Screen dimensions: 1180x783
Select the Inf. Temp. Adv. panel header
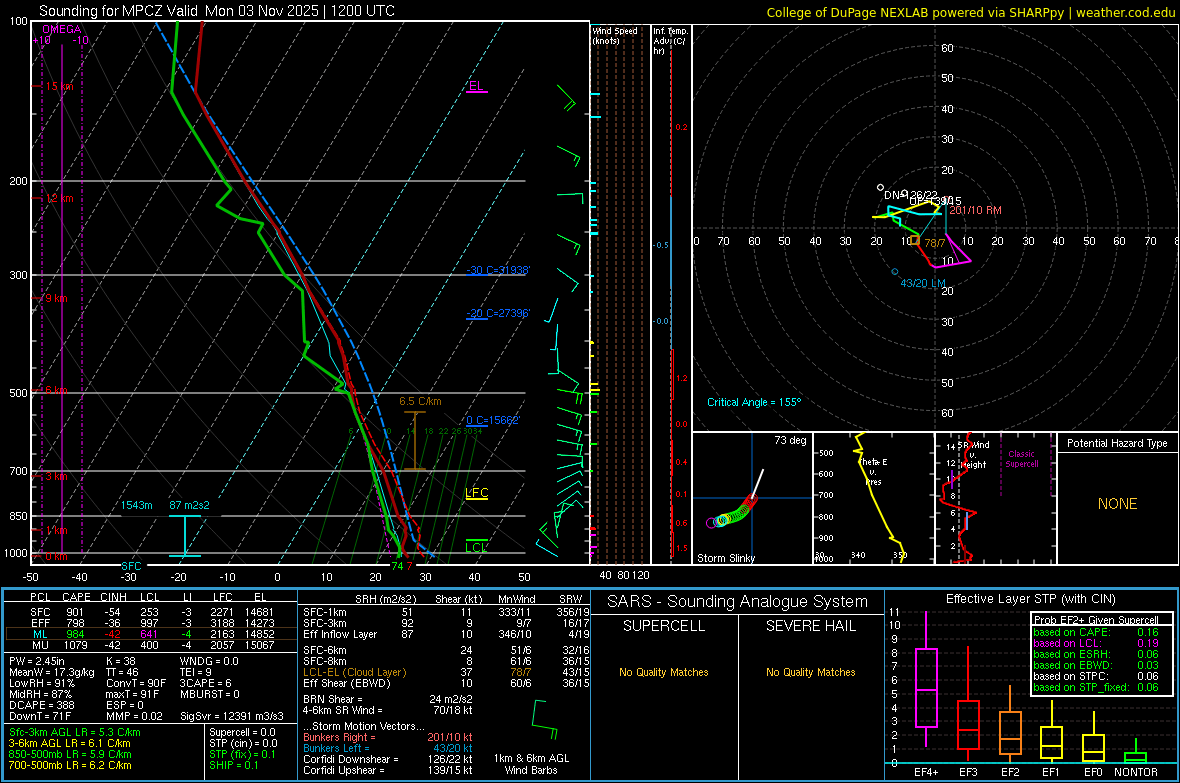pyautogui.click(x=670, y=41)
